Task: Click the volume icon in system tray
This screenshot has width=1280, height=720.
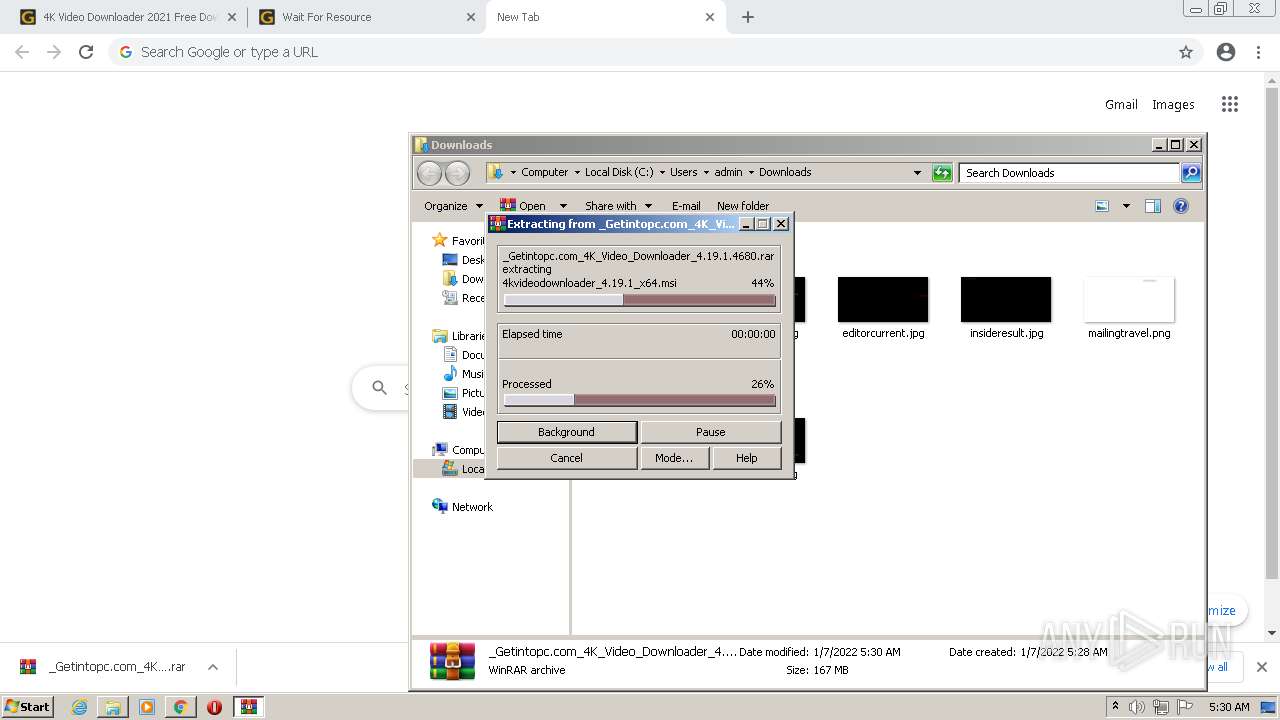Action: [x=1137, y=707]
